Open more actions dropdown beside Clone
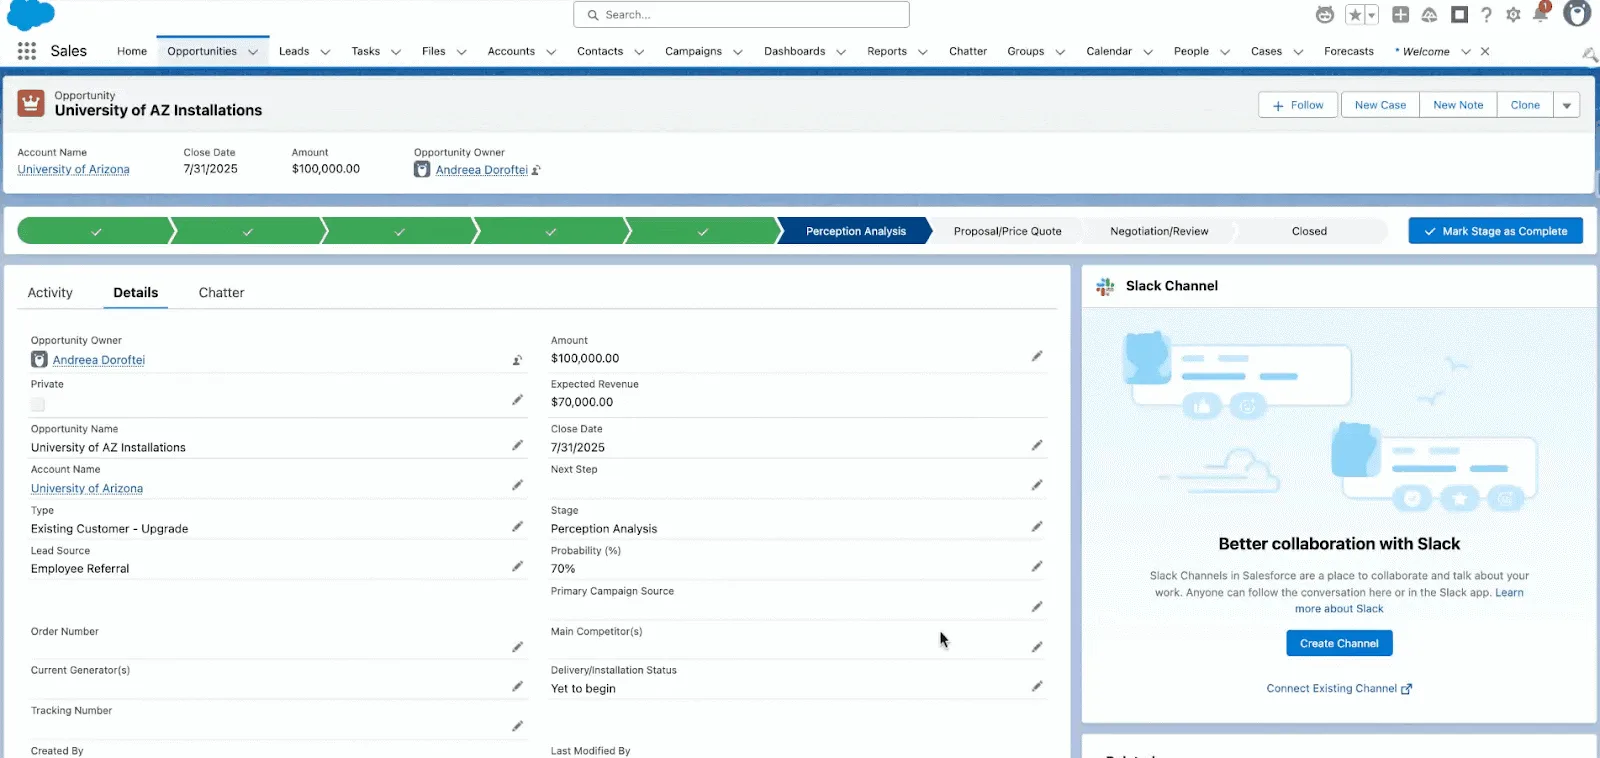The image size is (1600, 758). [1567, 105]
